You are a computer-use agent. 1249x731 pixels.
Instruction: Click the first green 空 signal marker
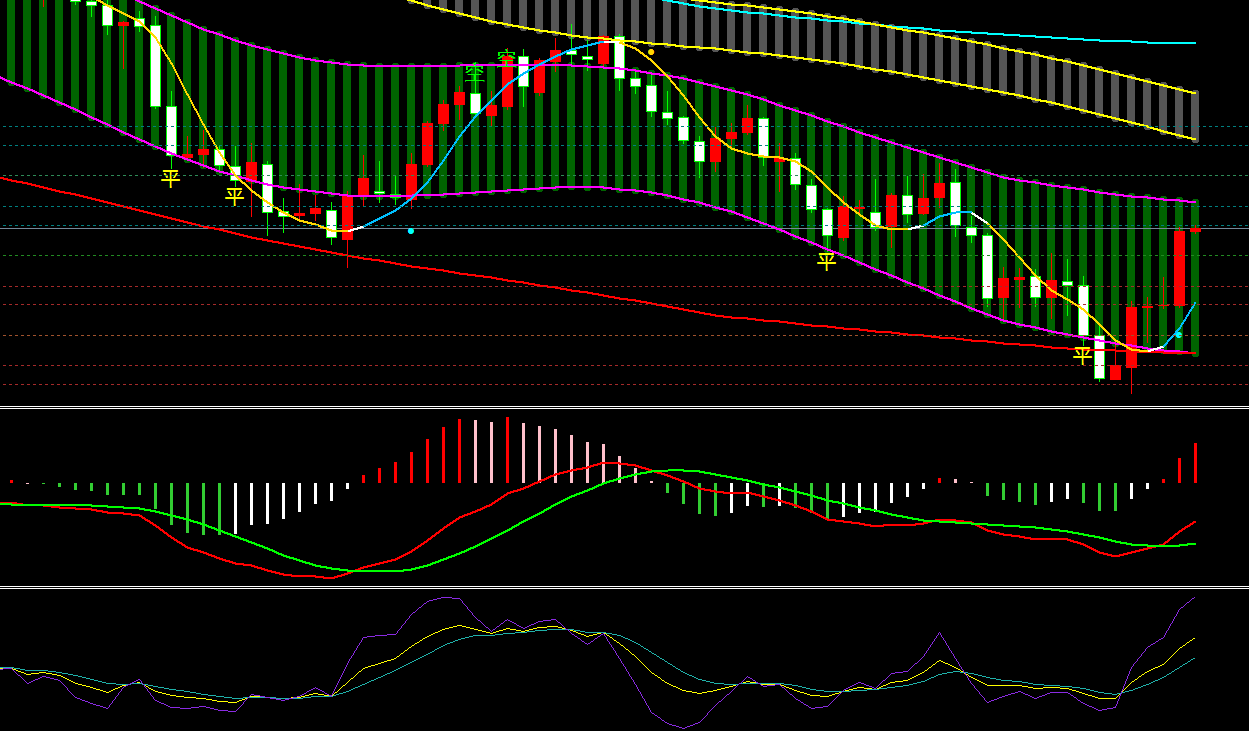click(x=475, y=73)
